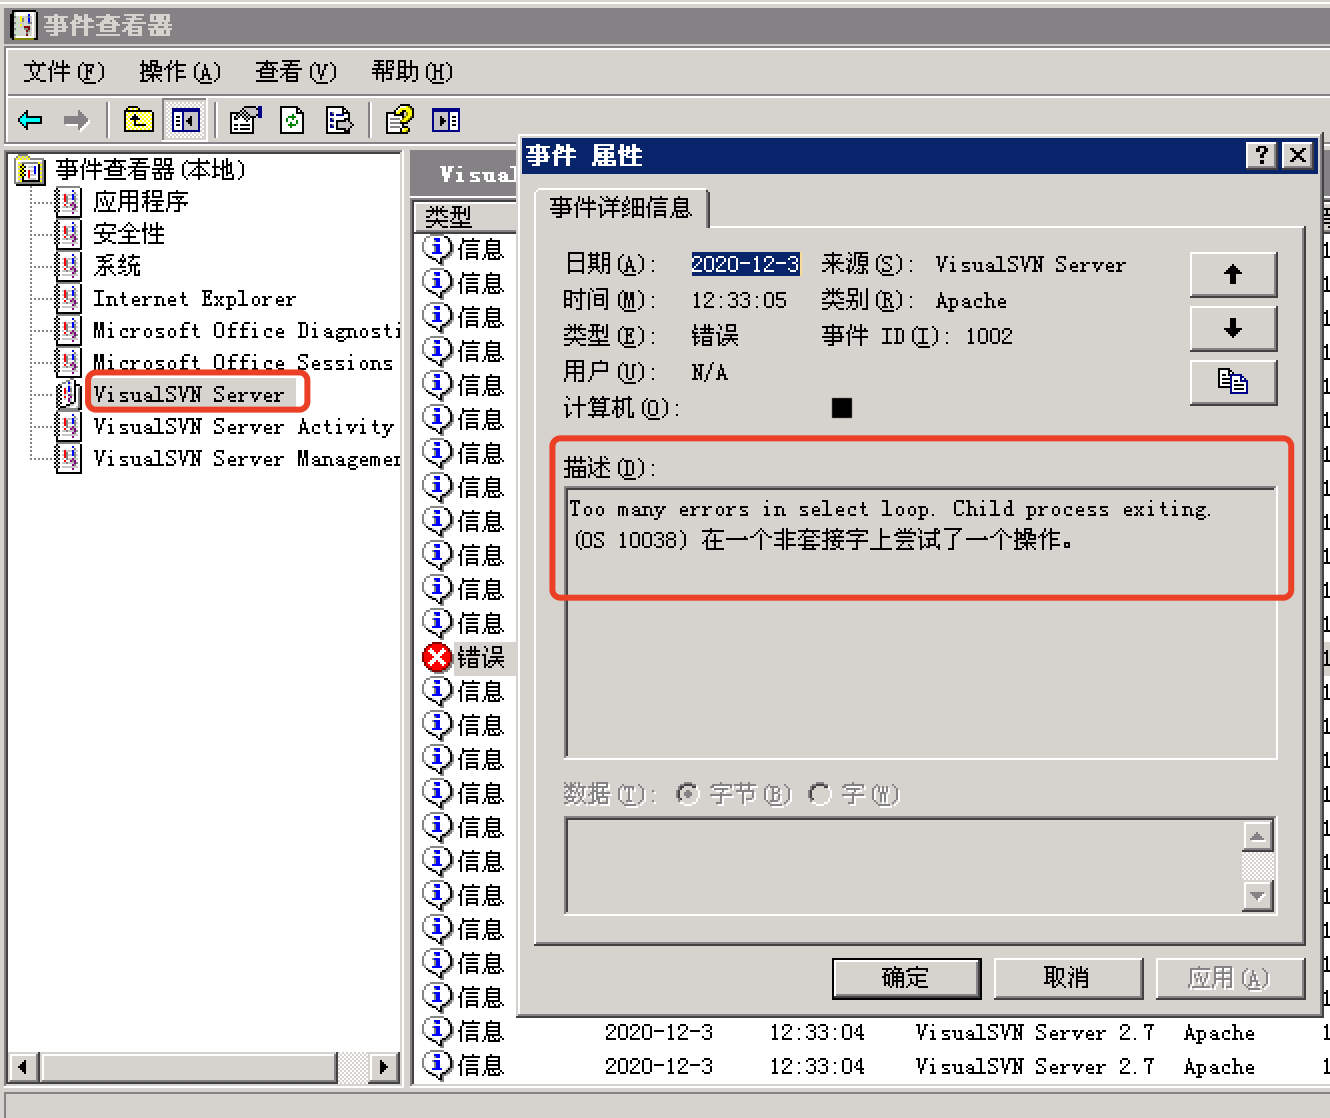Click the data box scroll down arrow

tap(1258, 895)
